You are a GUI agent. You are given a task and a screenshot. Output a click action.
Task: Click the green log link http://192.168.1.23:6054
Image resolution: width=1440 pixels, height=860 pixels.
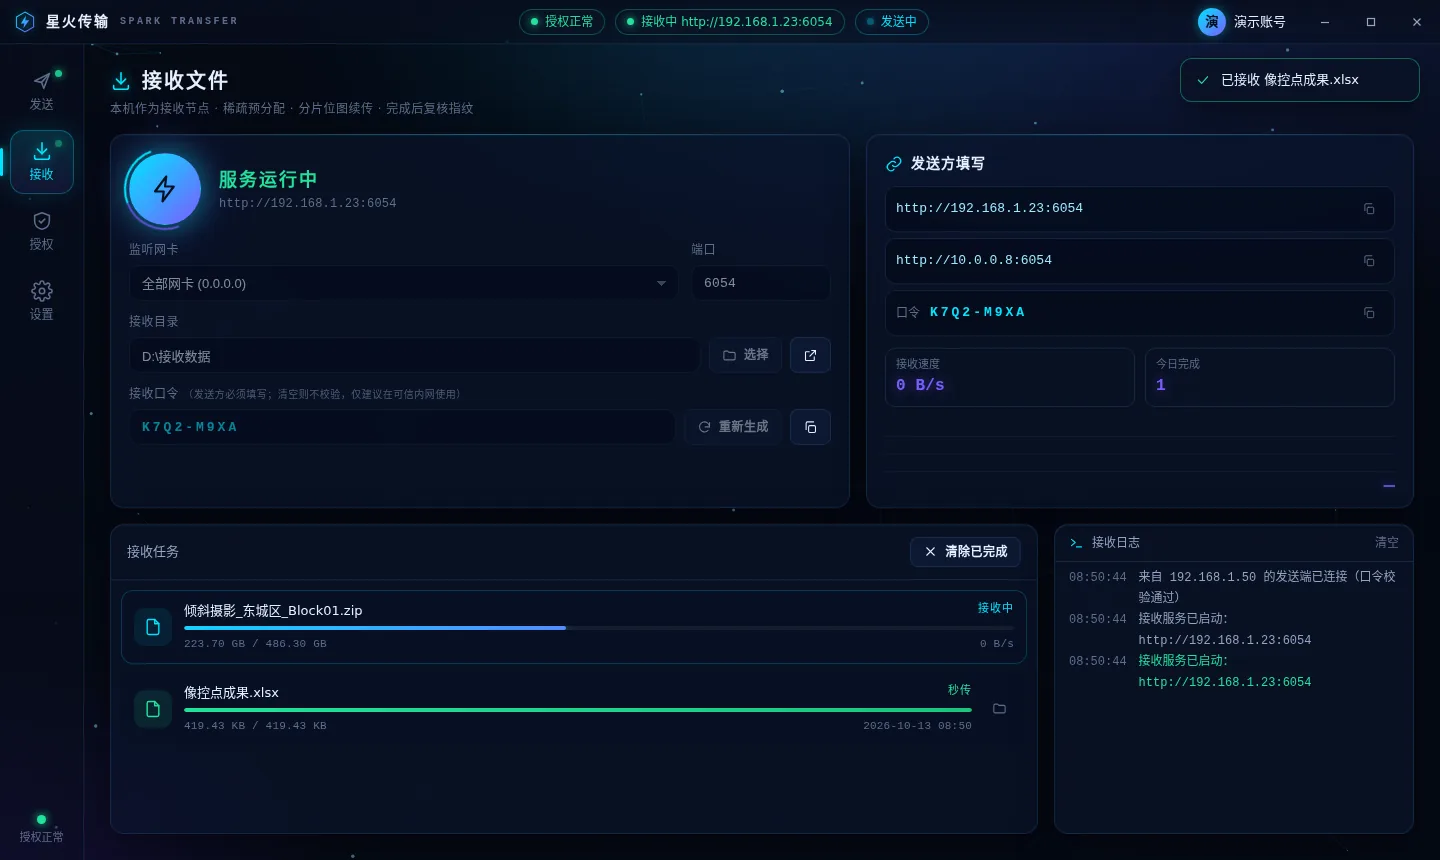1224,682
